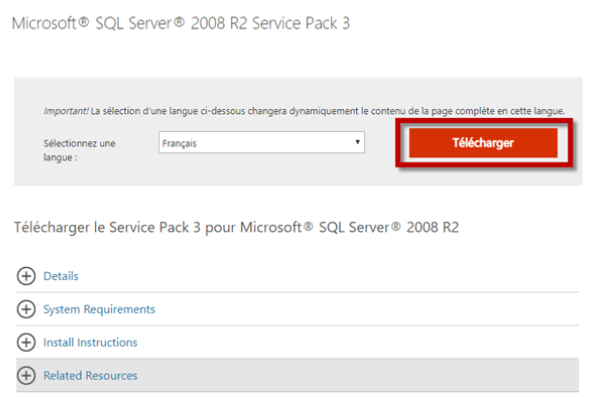Click blank area of the Install Instructions row

pyautogui.click(x=357, y=342)
